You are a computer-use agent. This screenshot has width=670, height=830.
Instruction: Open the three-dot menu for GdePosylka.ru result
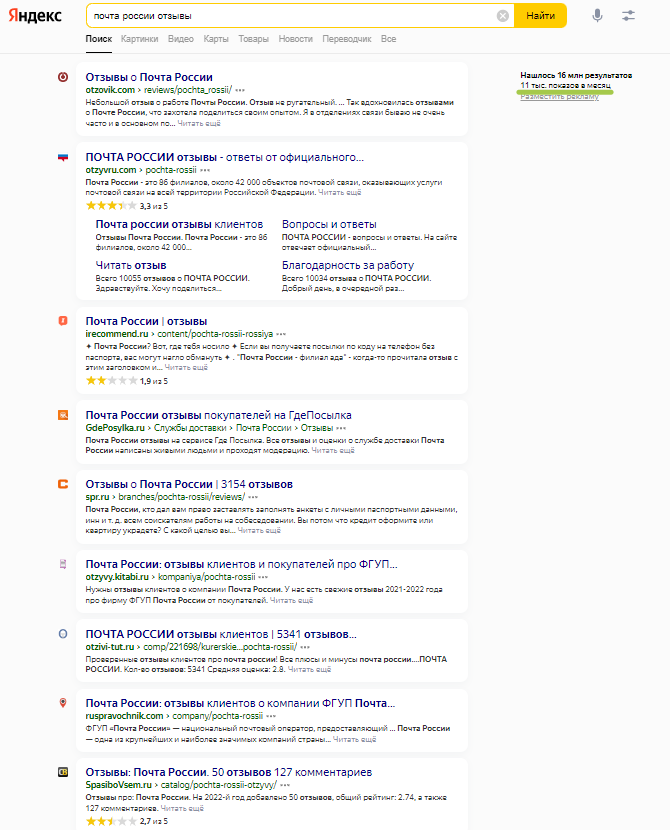click(341, 428)
